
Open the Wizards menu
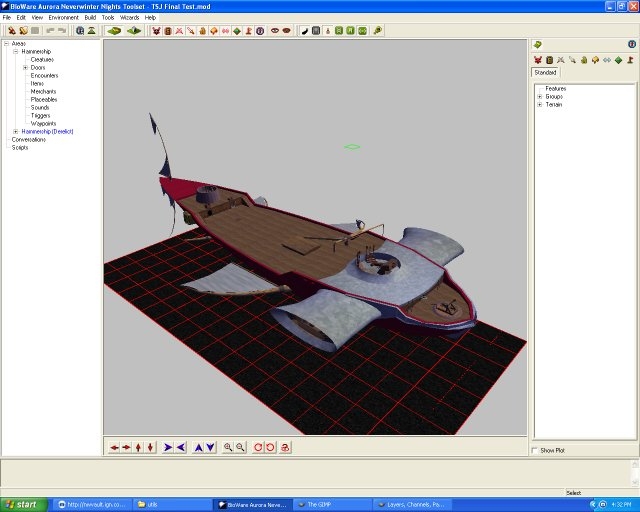pos(130,17)
